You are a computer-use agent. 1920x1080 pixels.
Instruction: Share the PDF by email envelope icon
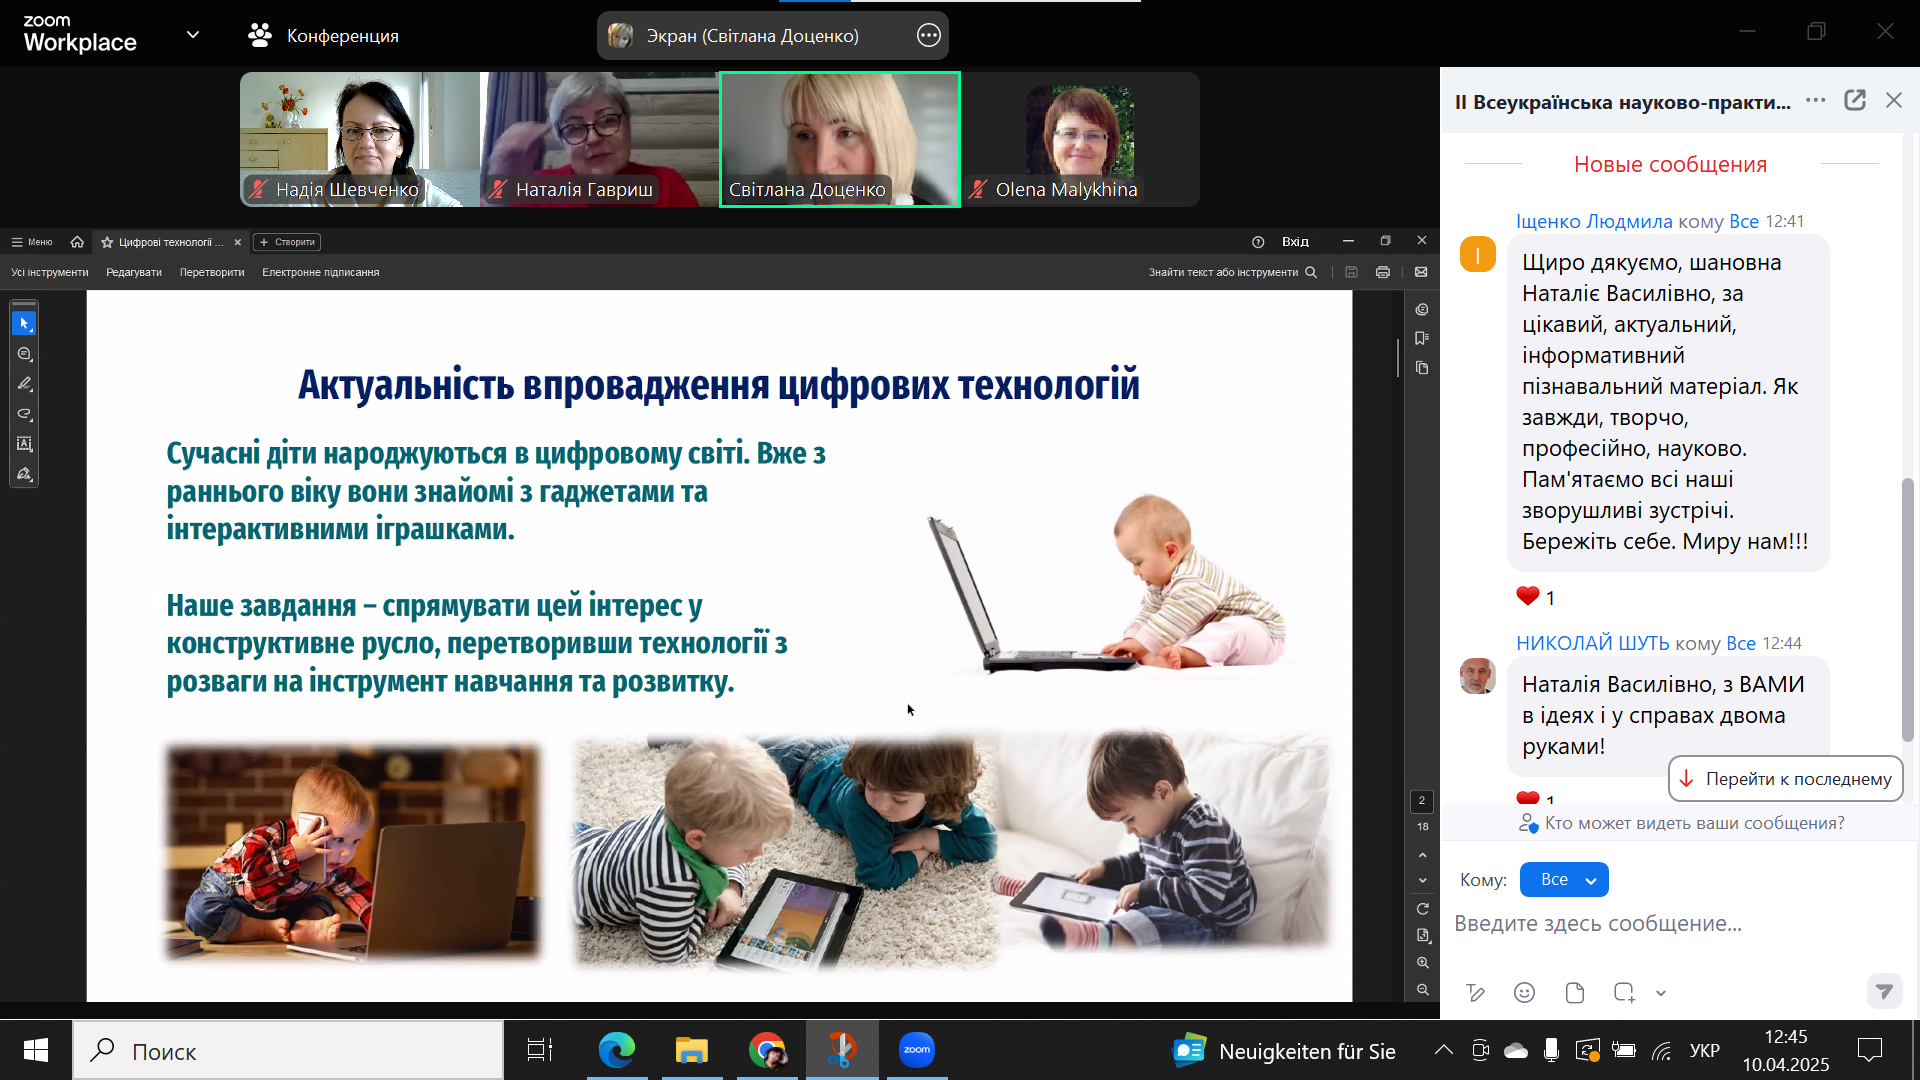coord(1421,272)
